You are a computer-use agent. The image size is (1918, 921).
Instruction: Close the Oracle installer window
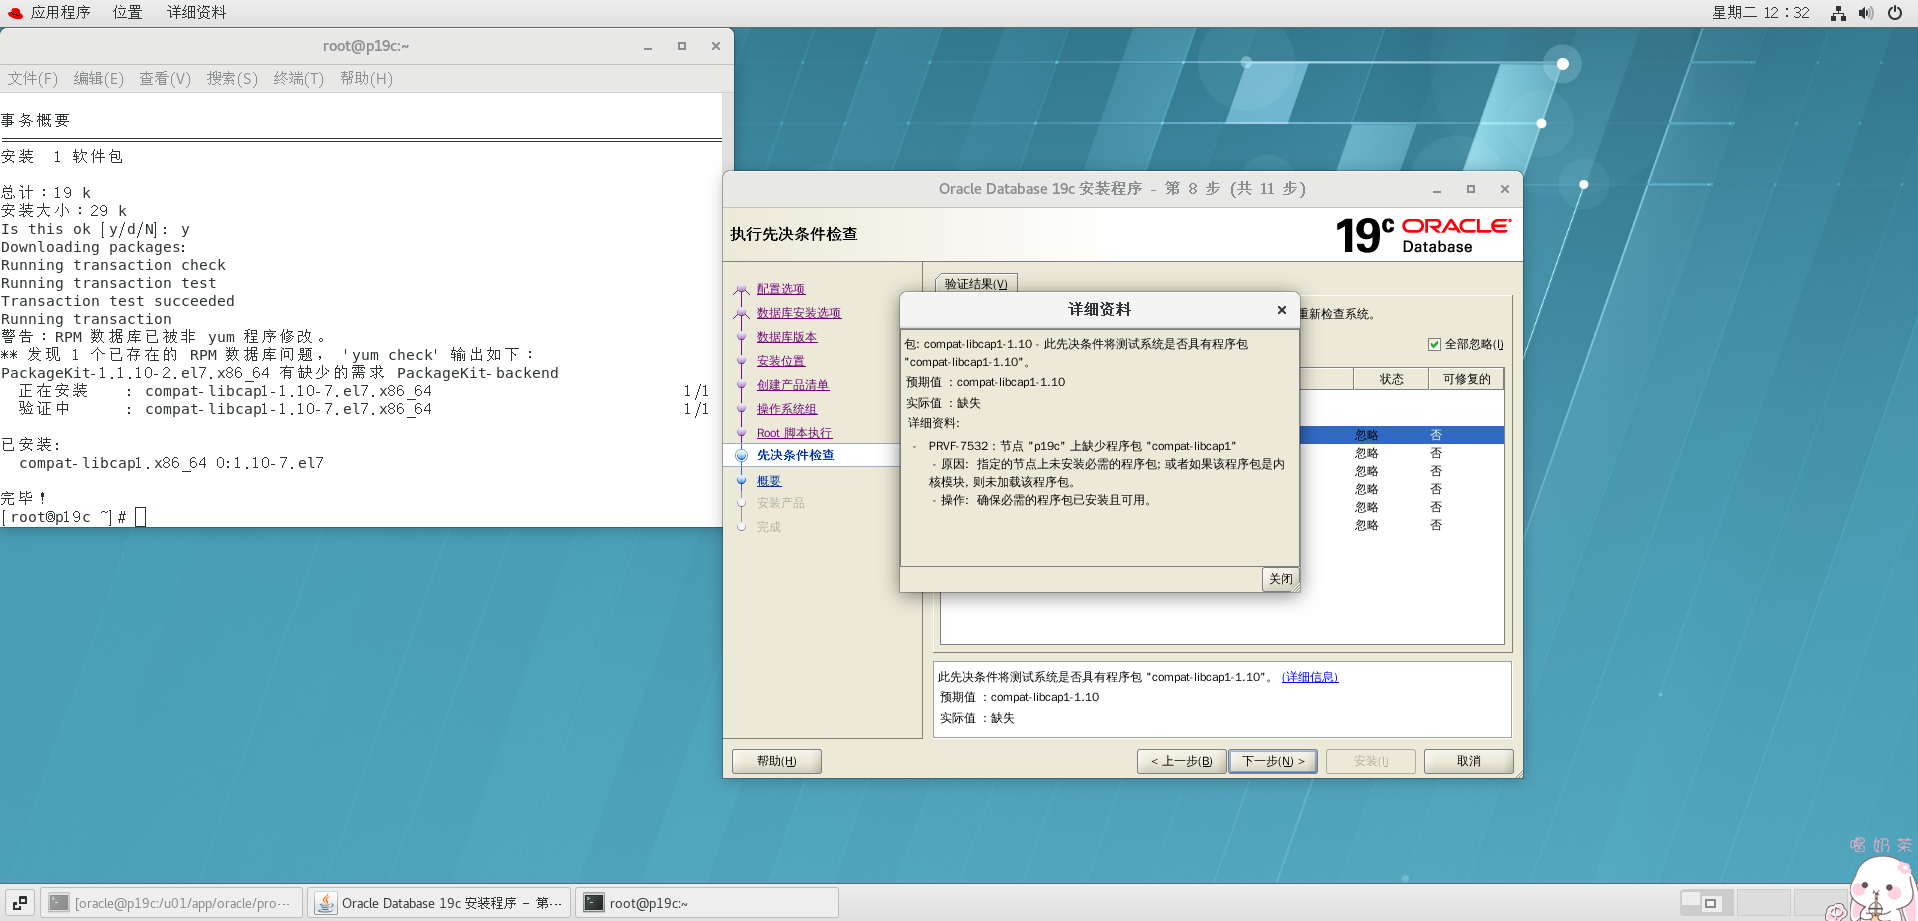[x=1505, y=189]
